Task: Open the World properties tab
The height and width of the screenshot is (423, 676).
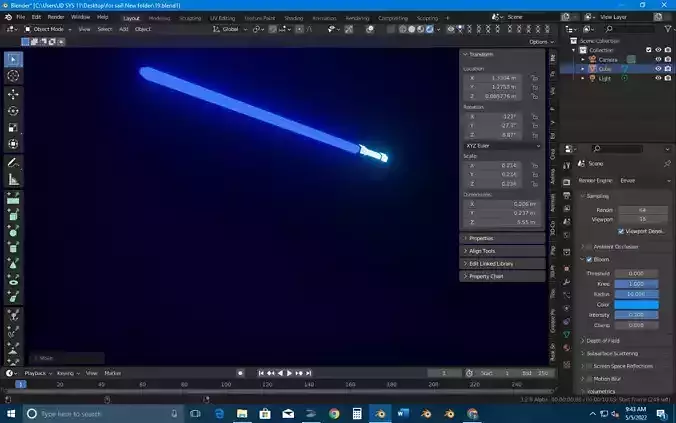Action: pyautogui.click(x=566, y=235)
